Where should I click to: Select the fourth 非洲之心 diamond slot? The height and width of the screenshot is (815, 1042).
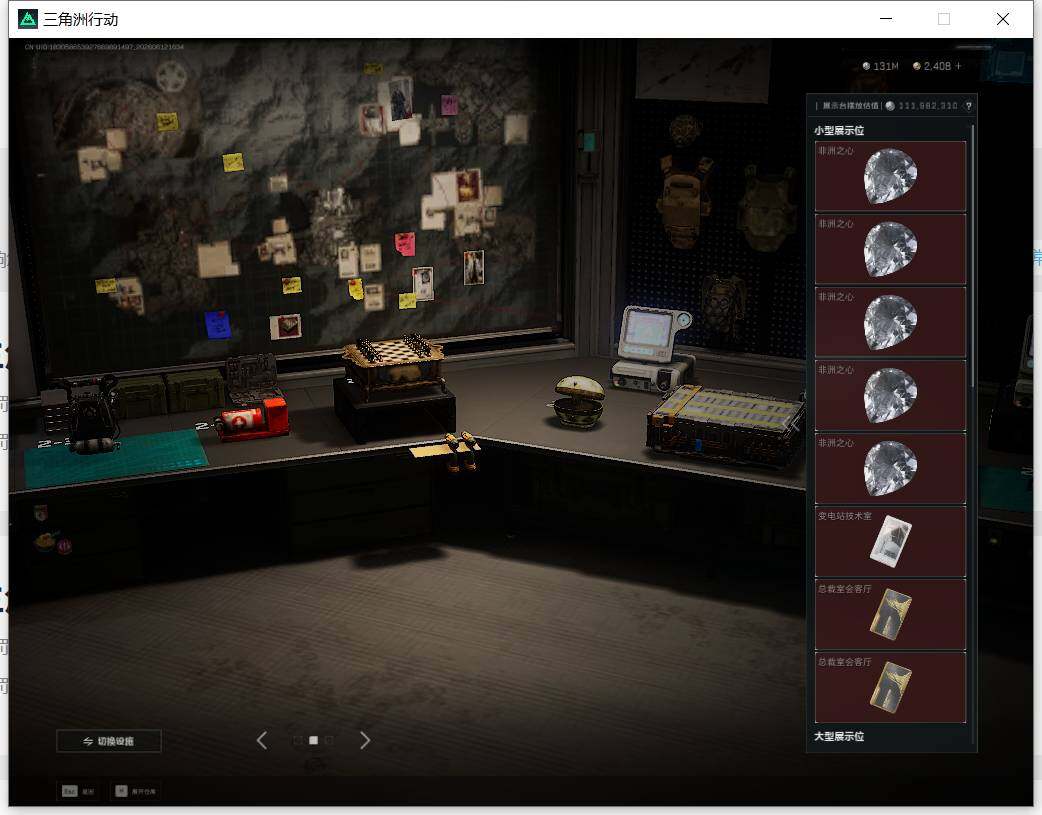pos(890,396)
